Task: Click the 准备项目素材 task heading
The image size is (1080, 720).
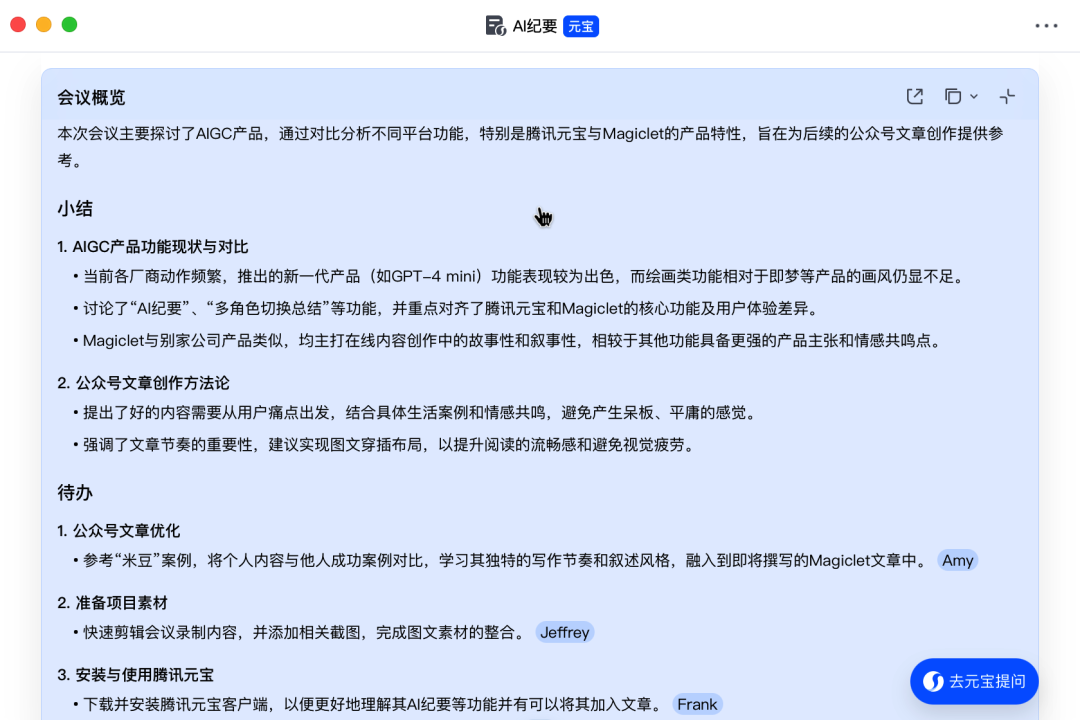Action: pyautogui.click(x=120, y=603)
